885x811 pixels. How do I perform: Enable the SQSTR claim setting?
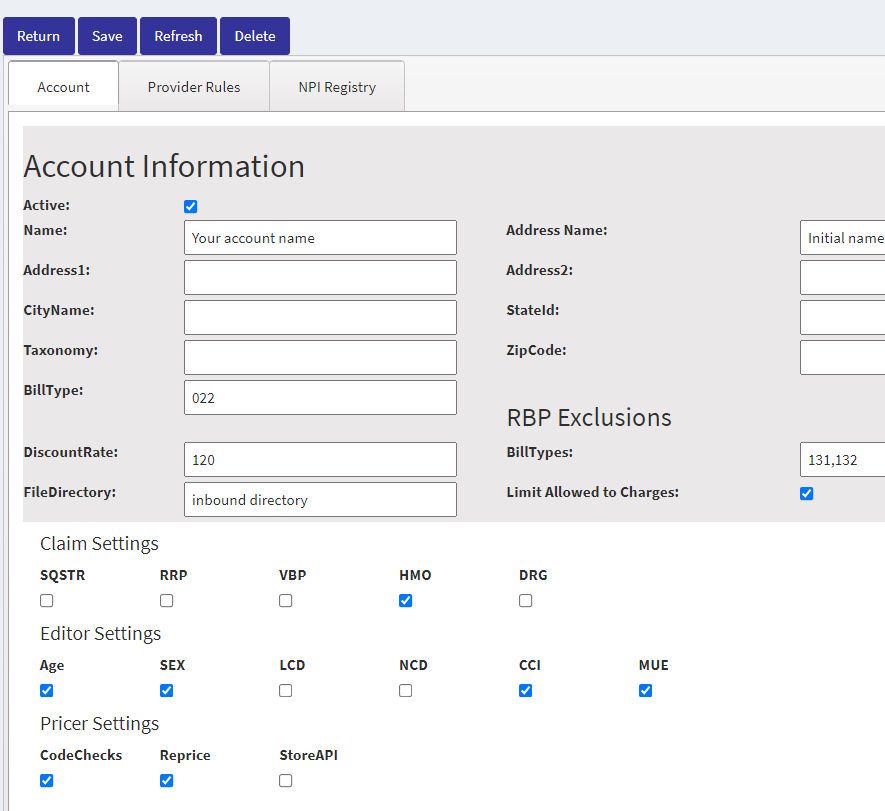(47, 601)
